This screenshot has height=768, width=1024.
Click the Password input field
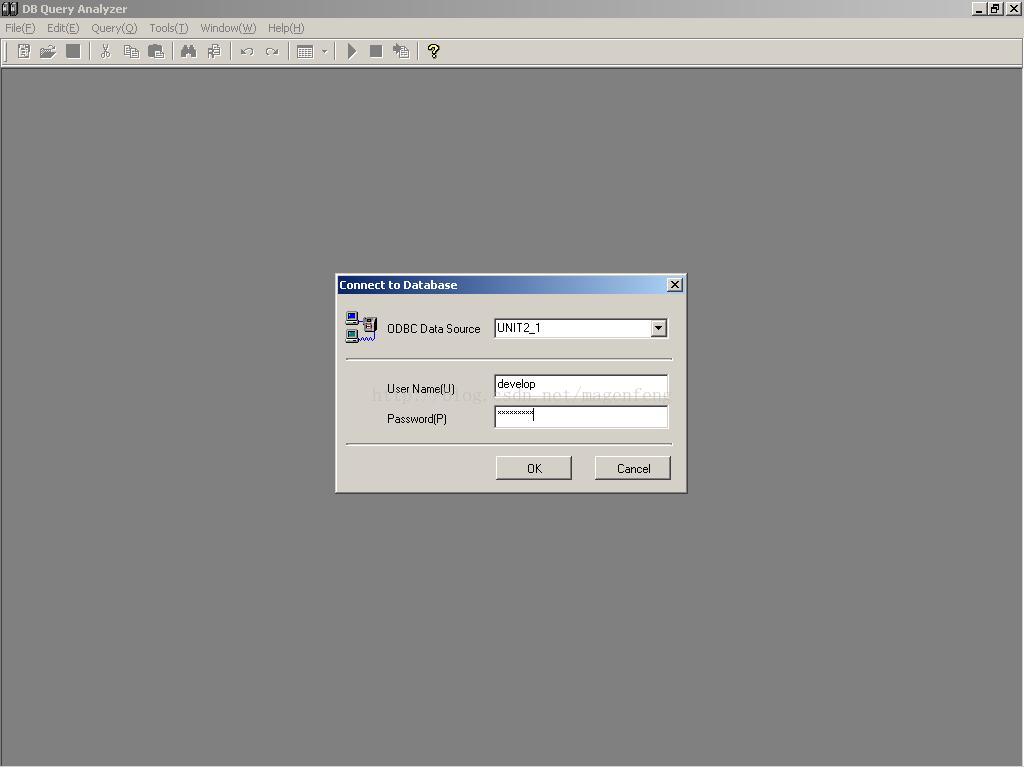coord(581,416)
